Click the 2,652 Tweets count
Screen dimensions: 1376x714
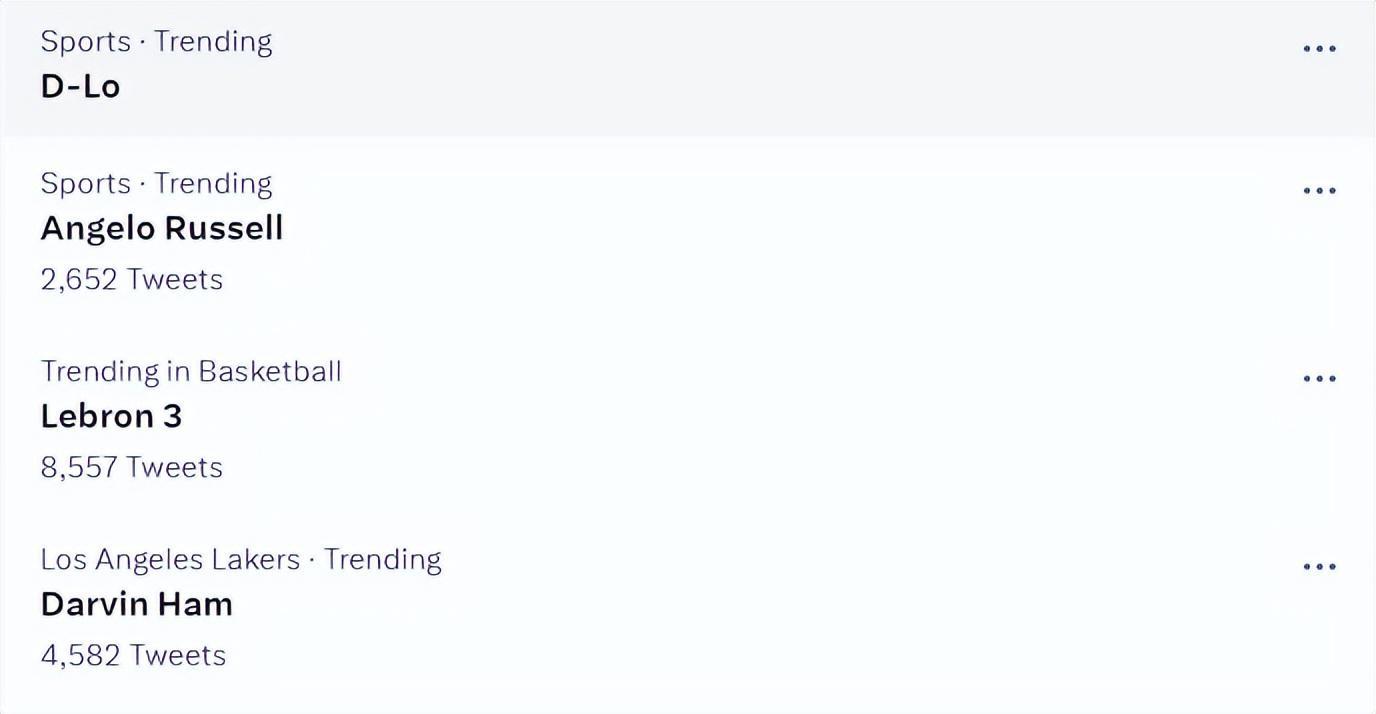(x=132, y=279)
